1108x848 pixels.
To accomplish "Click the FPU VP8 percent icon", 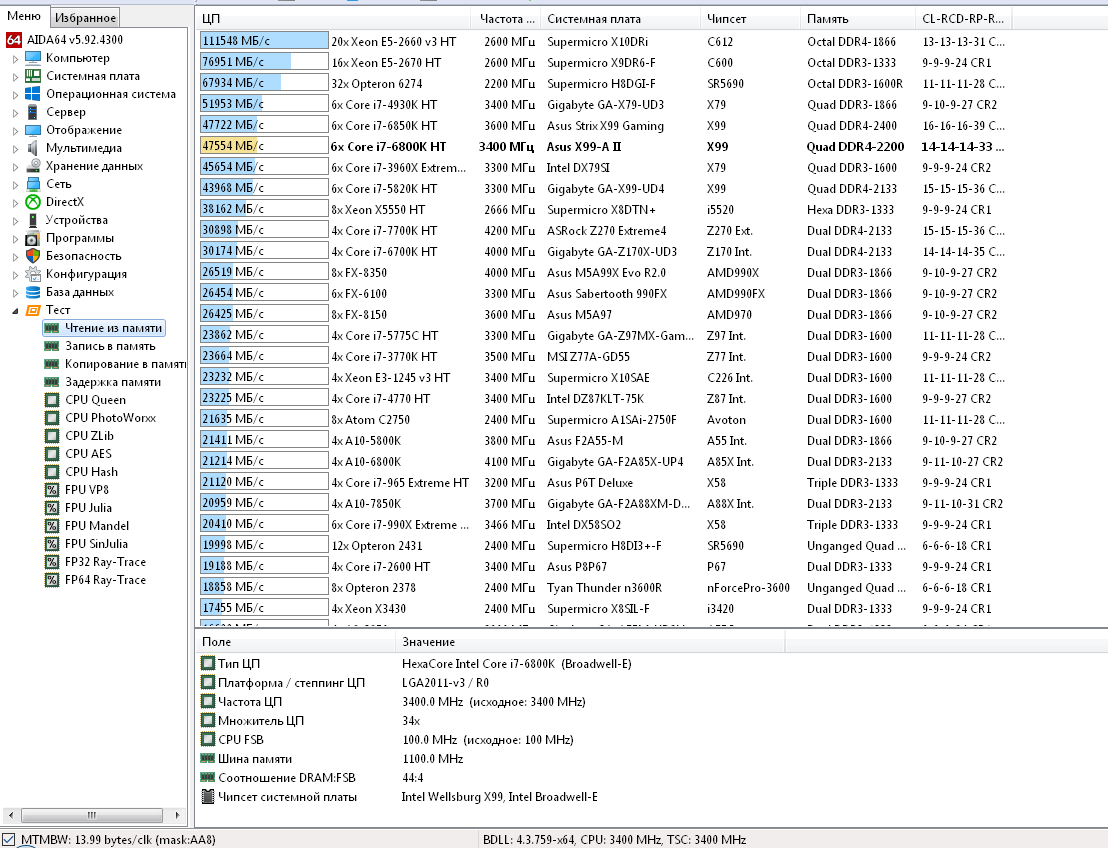I will click(52, 490).
